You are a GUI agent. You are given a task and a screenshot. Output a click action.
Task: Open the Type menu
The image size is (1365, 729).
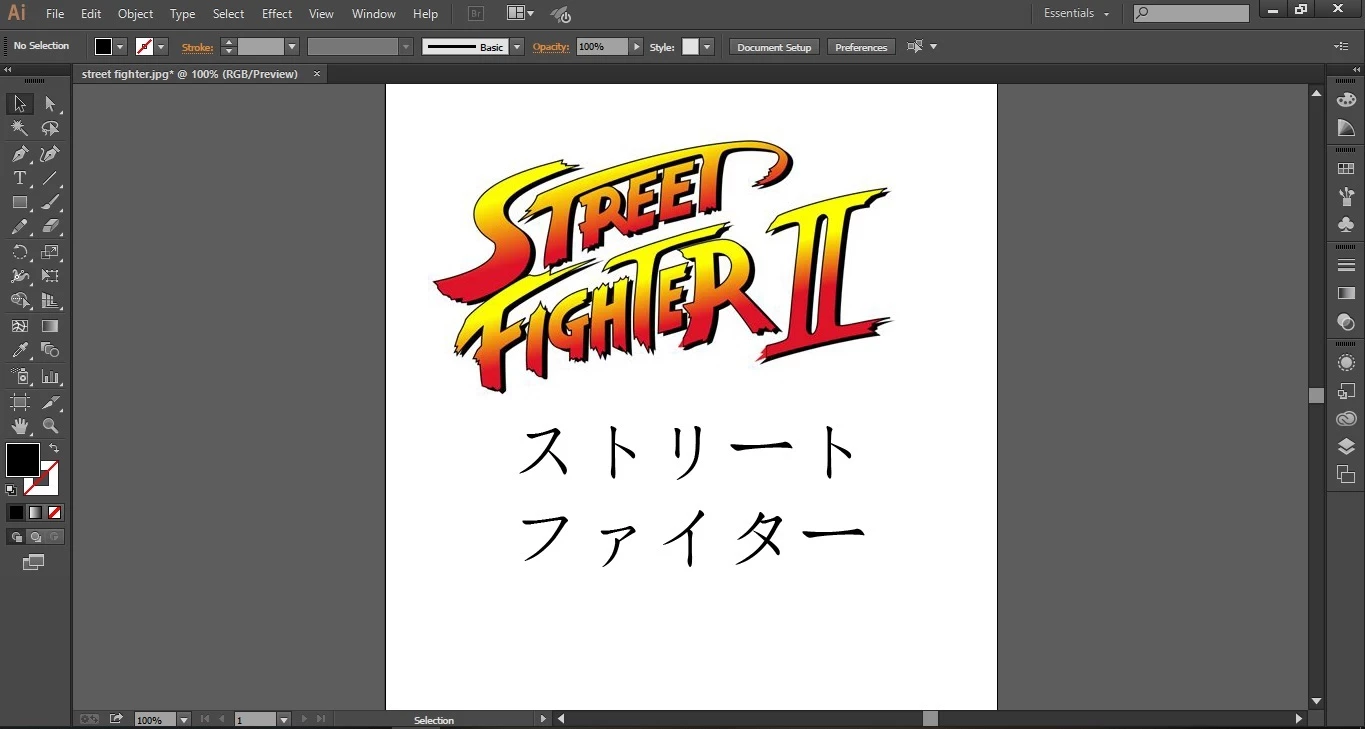183,14
